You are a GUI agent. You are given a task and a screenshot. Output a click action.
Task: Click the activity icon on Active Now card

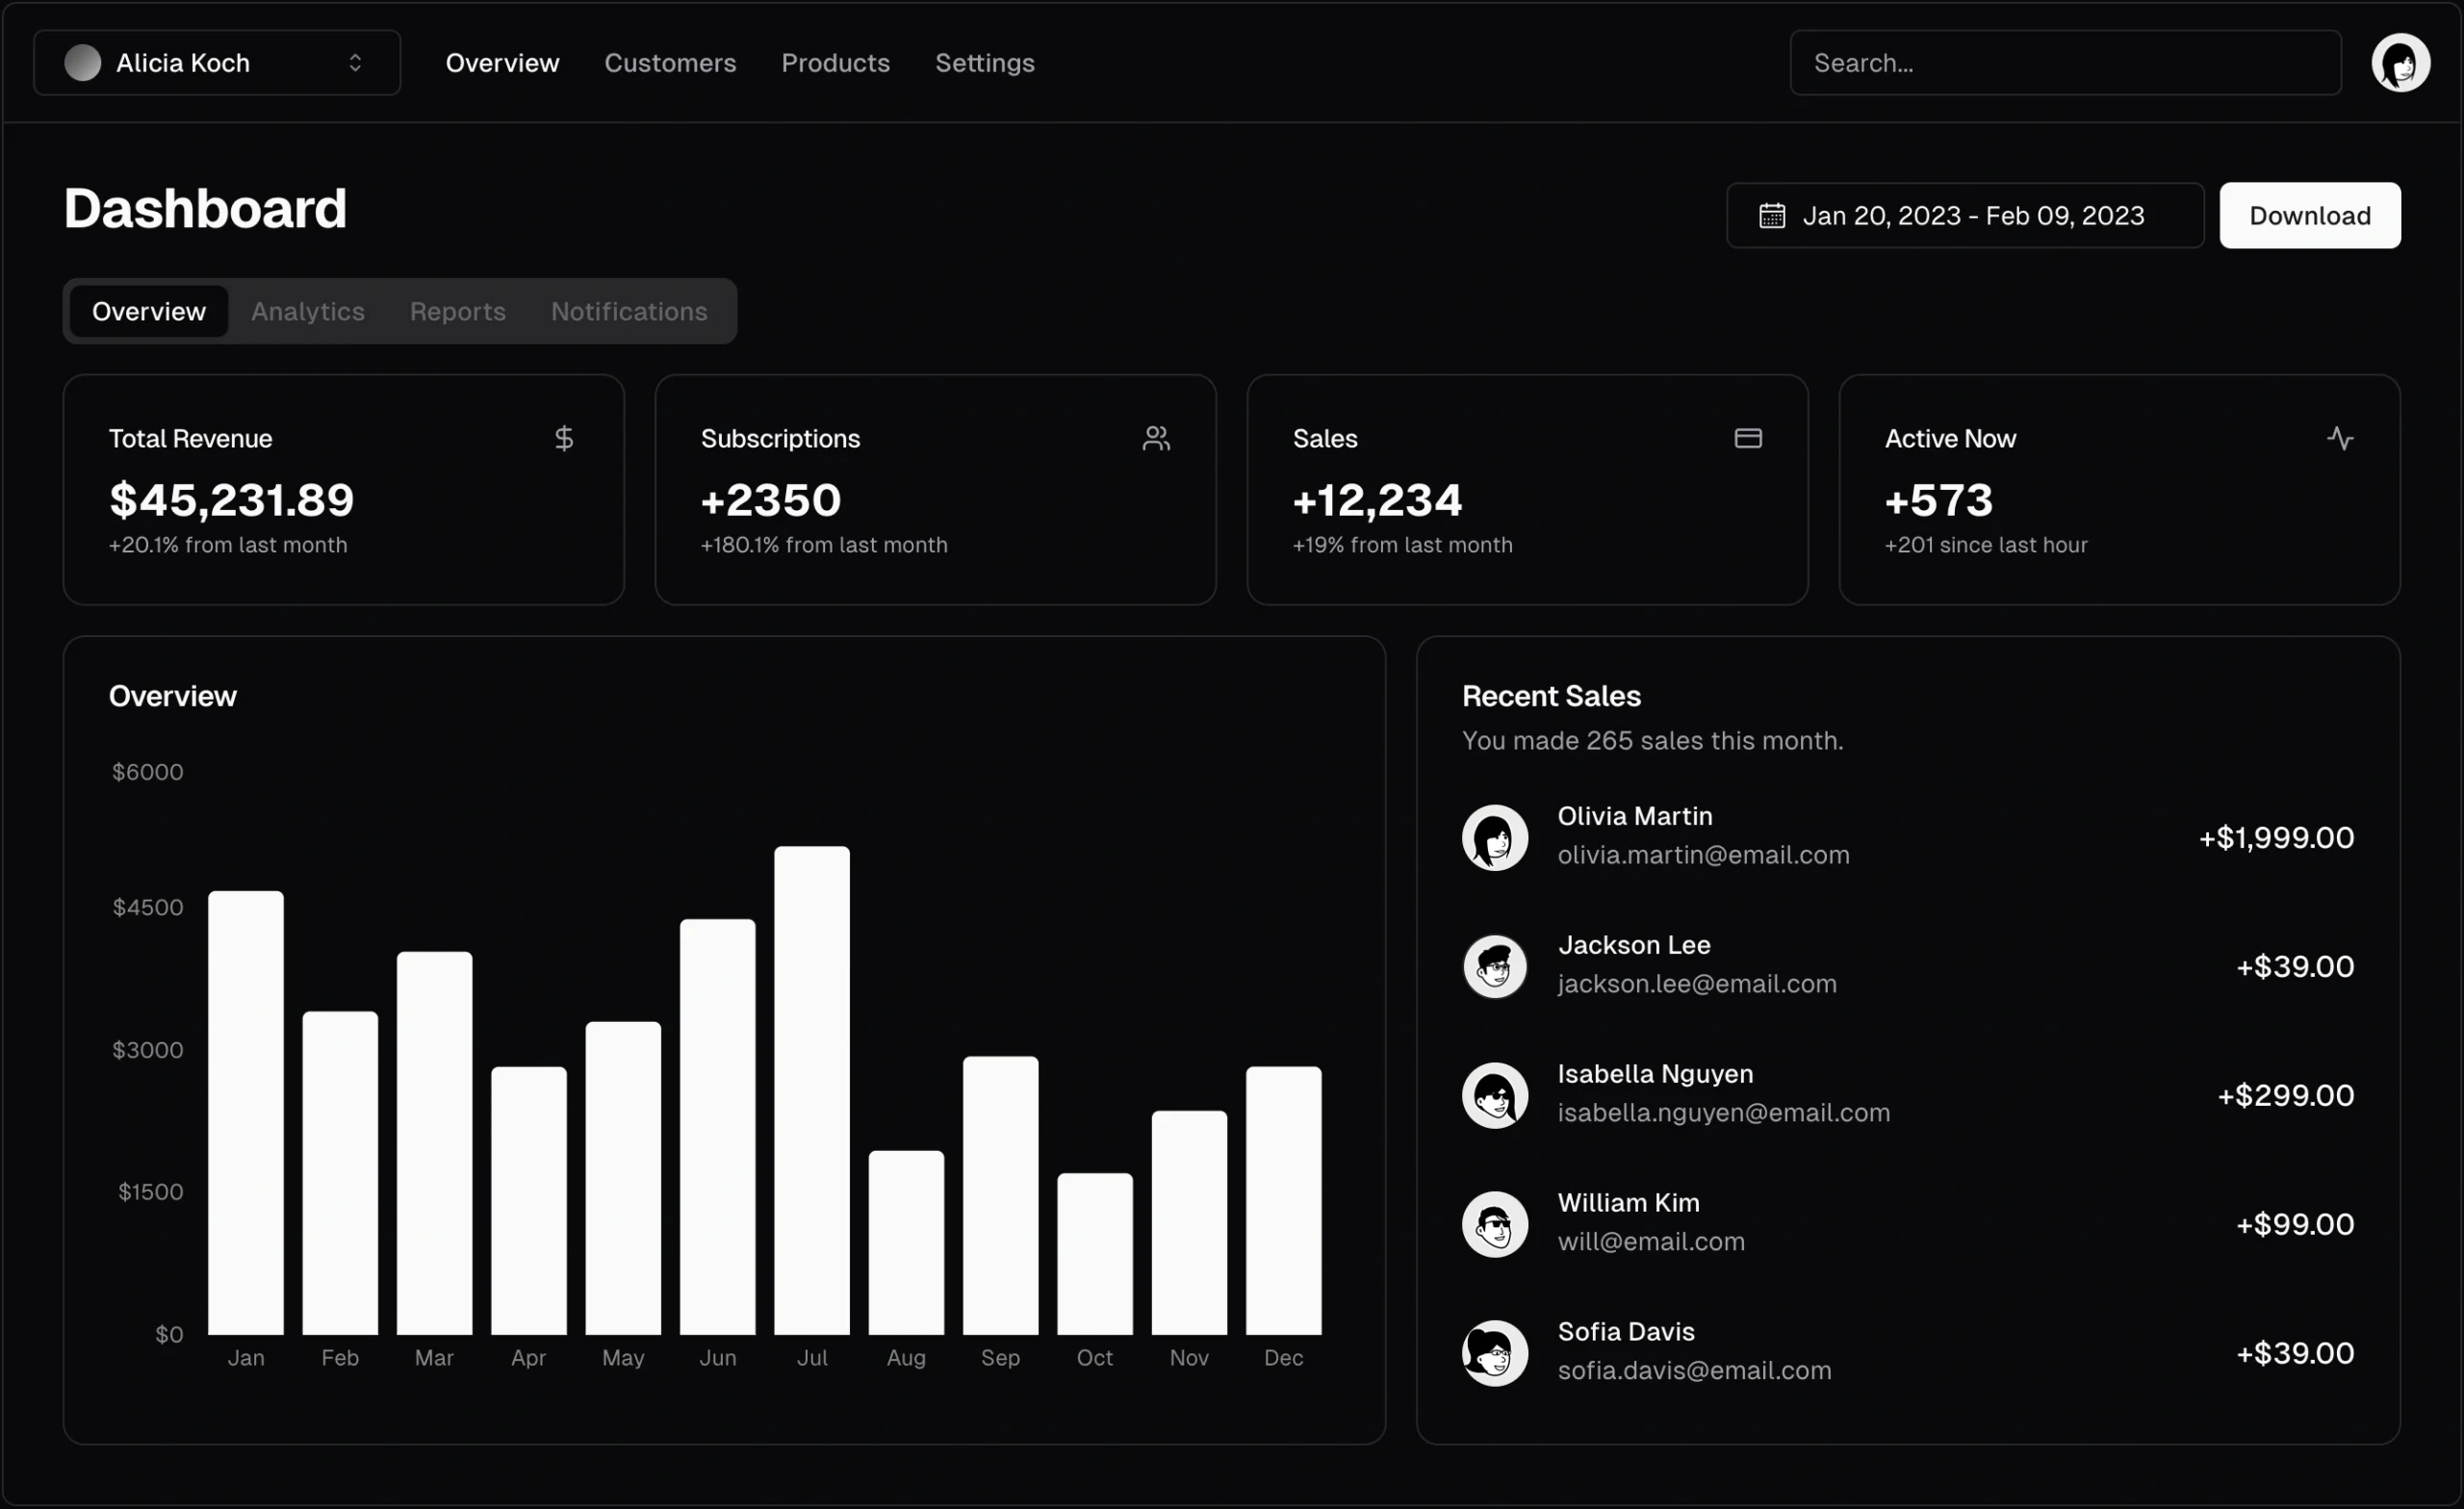(2340, 437)
